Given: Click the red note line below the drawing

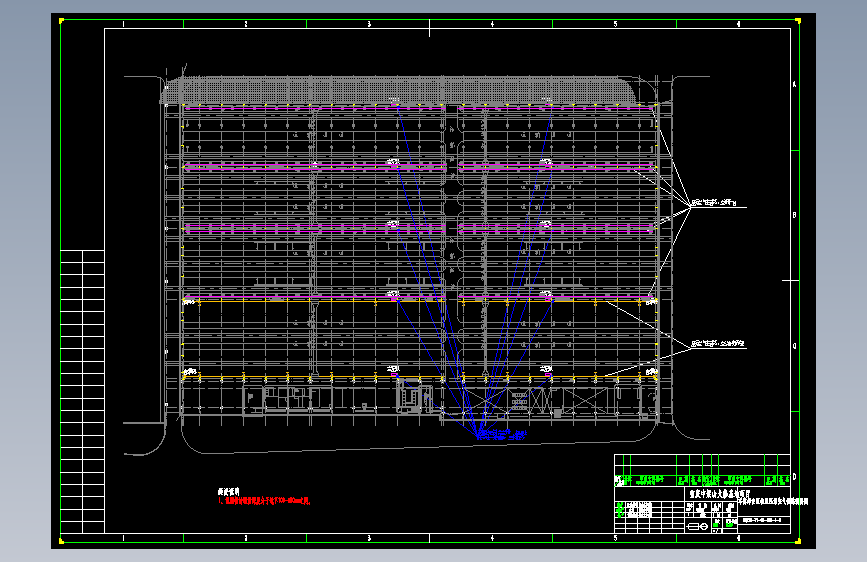Looking at the screenshot, I should coord(264,501).
